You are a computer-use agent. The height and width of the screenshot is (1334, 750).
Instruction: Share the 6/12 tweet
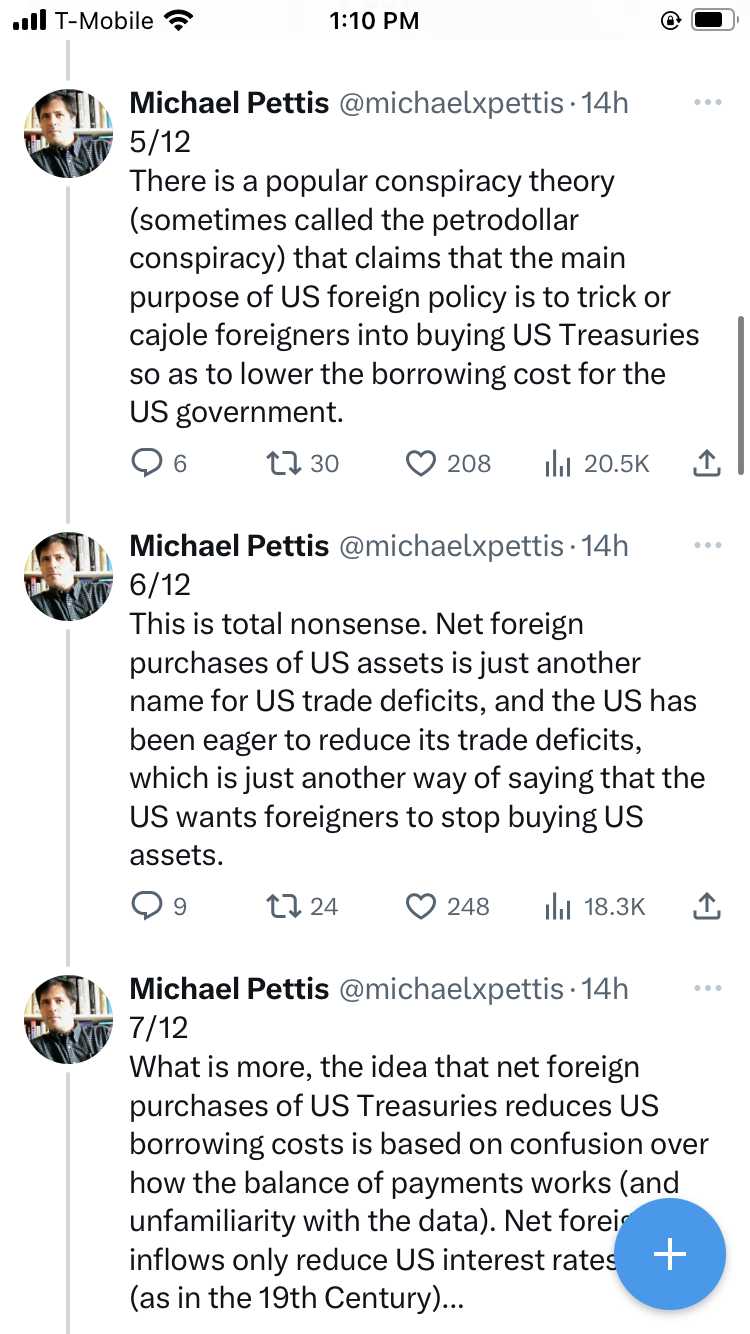[x=706, y=906]
